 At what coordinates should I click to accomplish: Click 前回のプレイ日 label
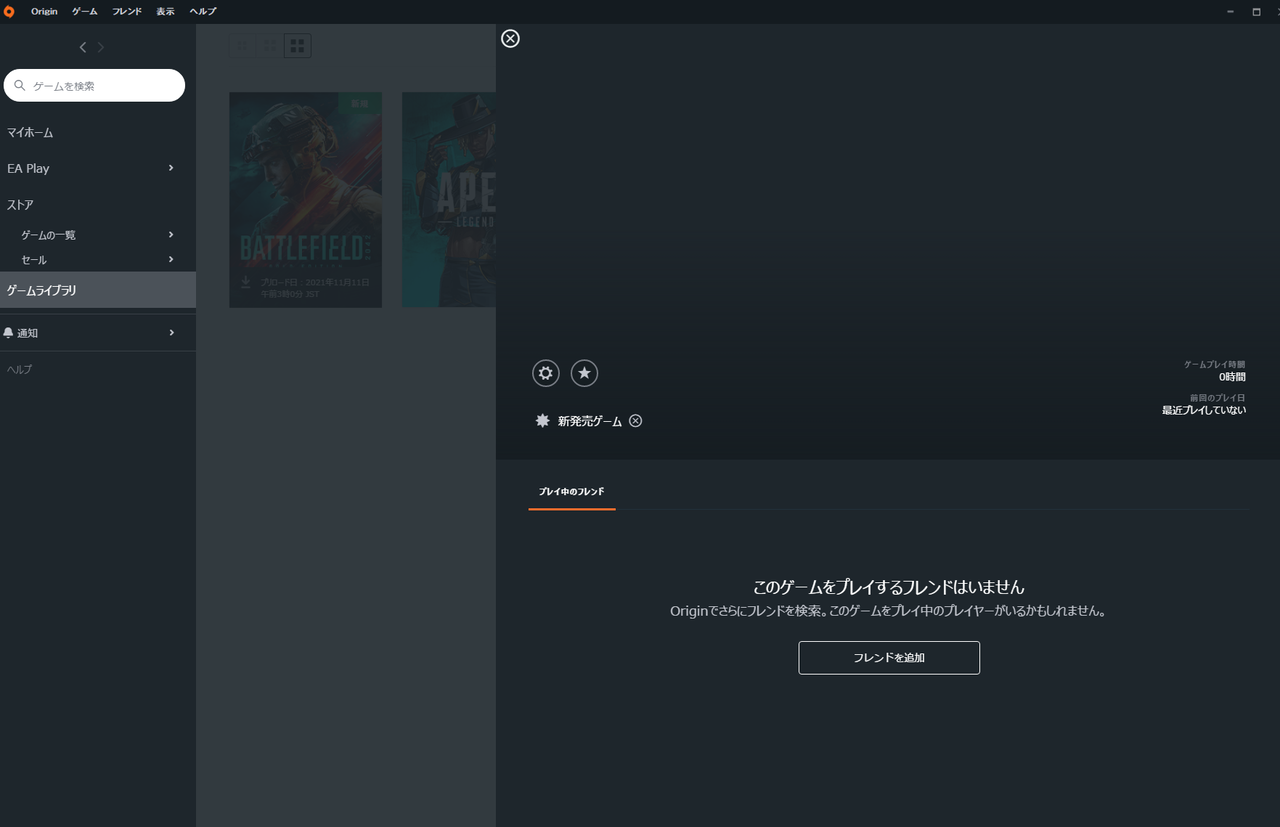pyautogui.click(x=1218, y=398)
